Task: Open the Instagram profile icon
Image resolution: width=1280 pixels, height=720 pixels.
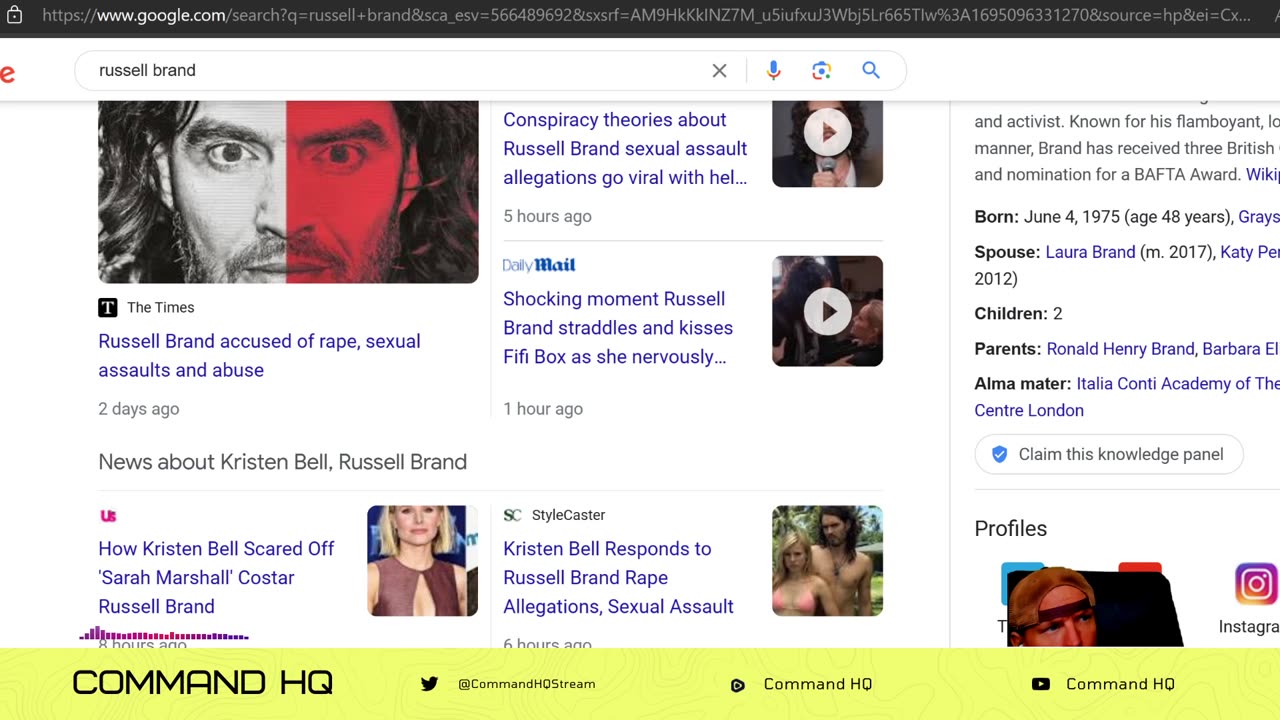Action: pyautogui.click(x=1256, y=584)
